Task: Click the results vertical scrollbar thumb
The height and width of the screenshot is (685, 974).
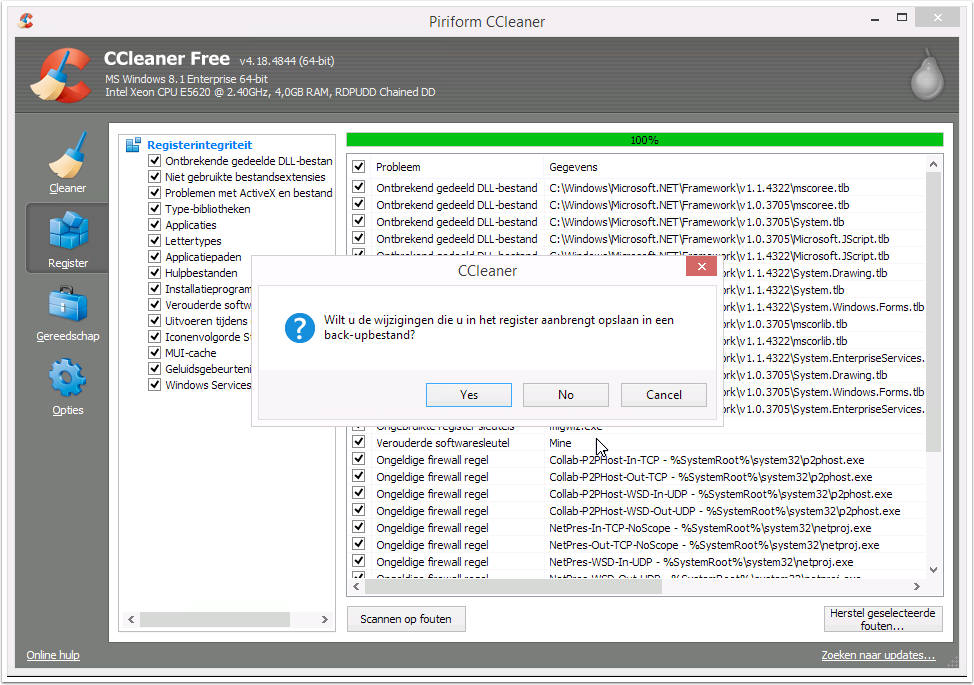Action: 933,312
